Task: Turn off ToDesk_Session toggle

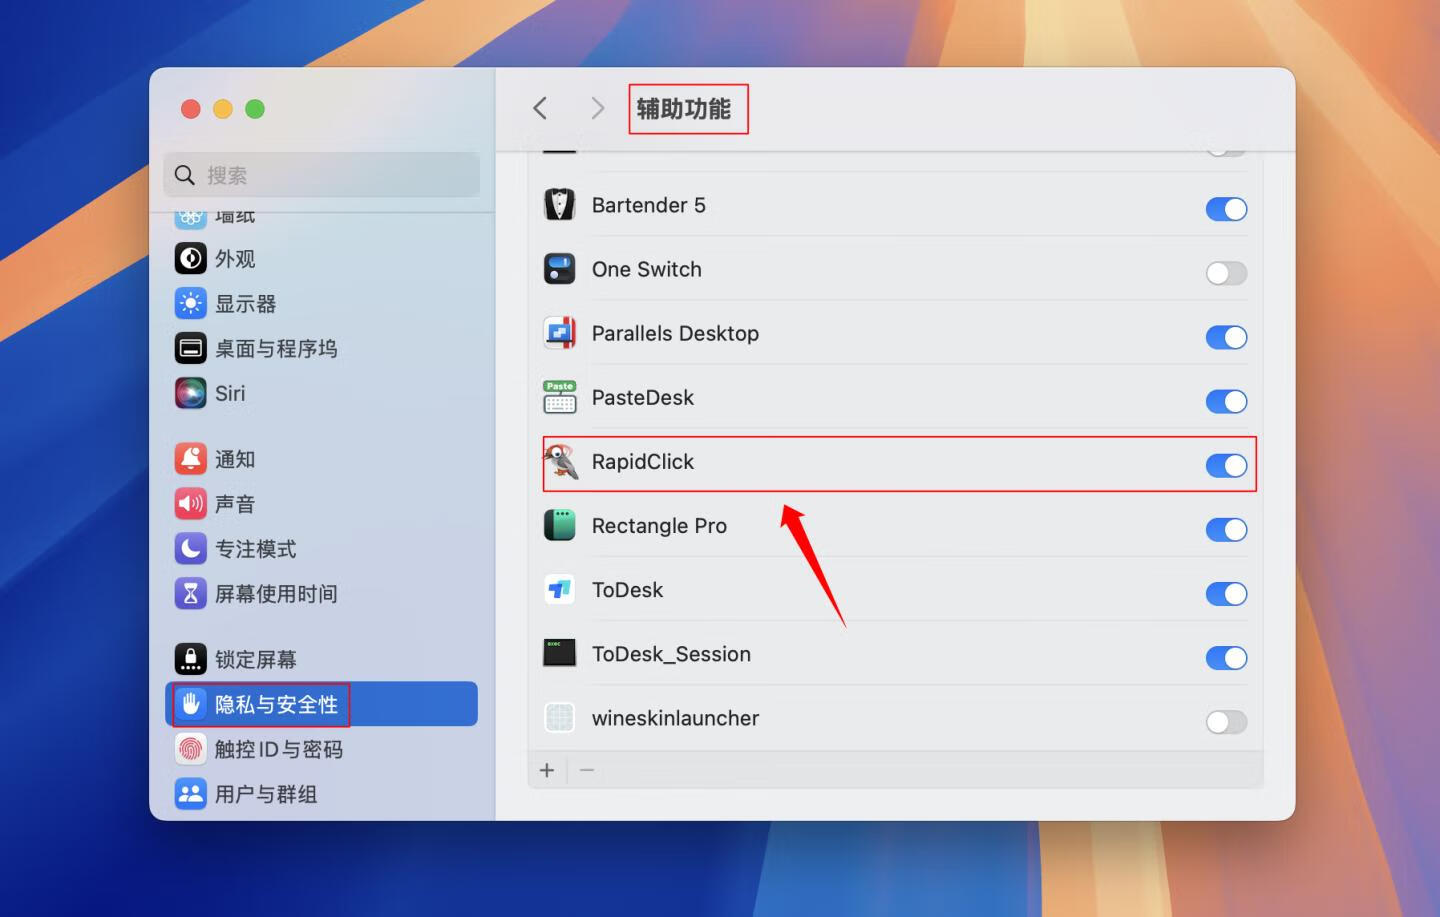Action: 1226,658
